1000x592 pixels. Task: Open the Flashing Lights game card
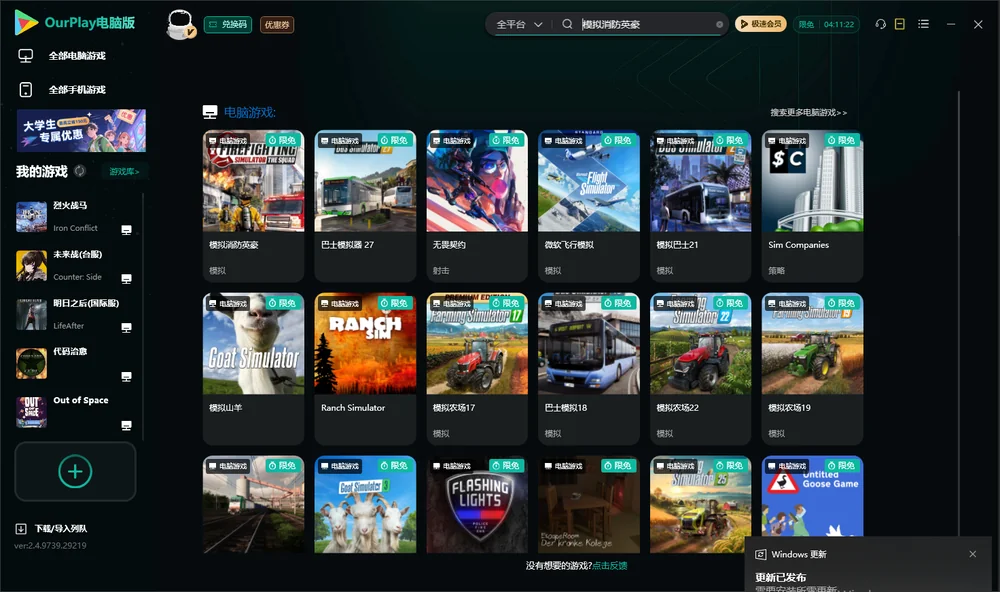477,504
